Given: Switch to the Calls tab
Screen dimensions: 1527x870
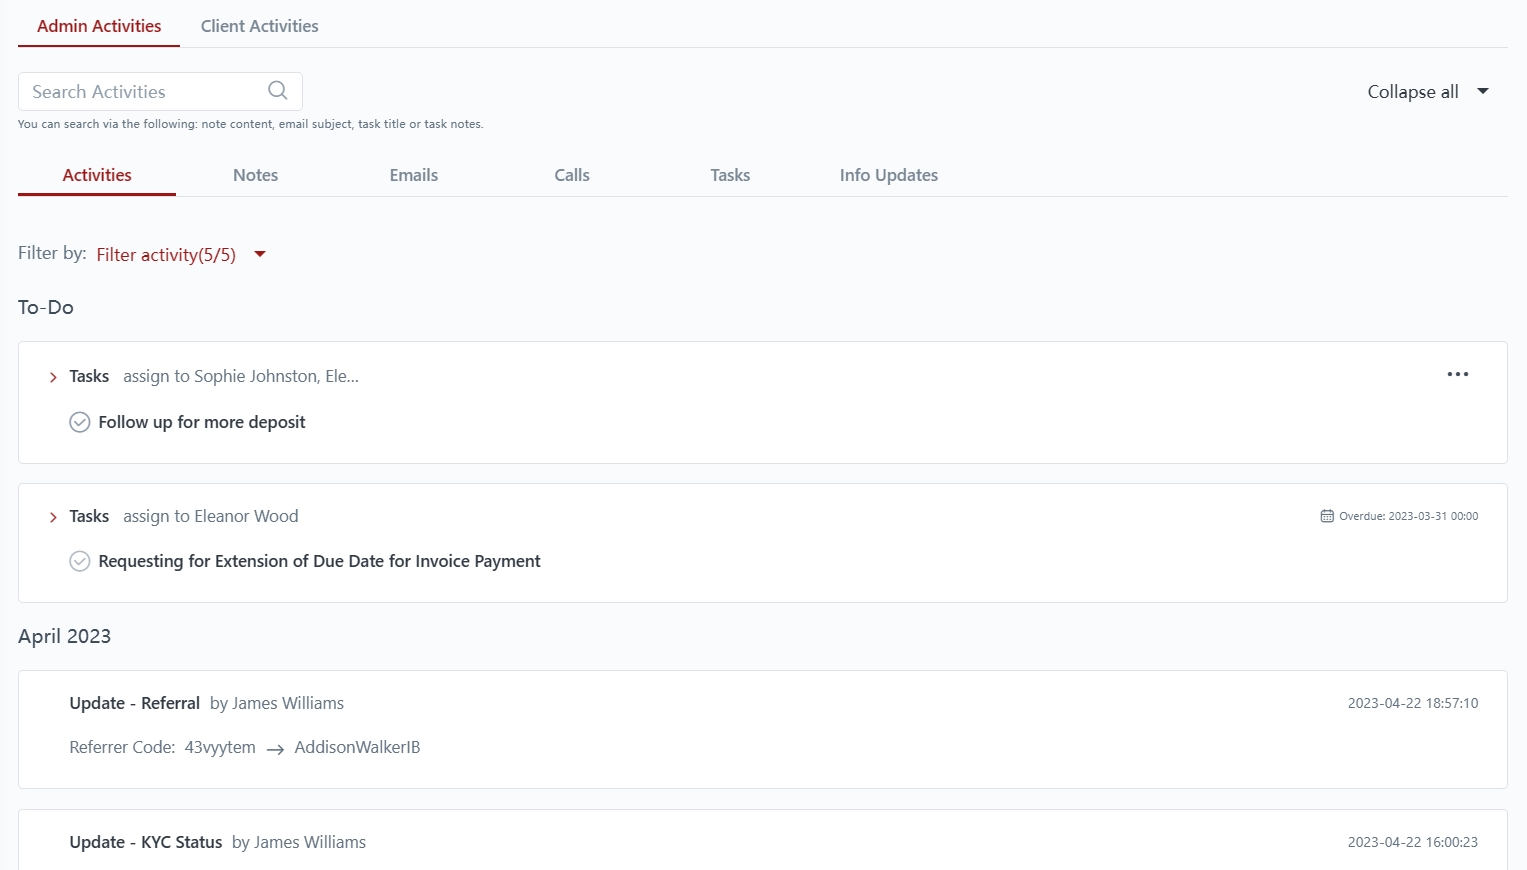Looking at the screenshot, I should click(x=571, y=175).
